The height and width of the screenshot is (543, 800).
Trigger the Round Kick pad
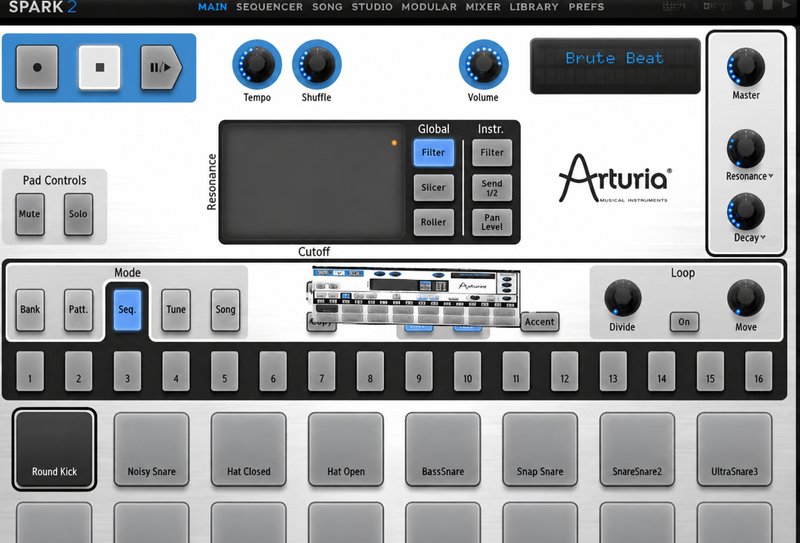[54, 449]
